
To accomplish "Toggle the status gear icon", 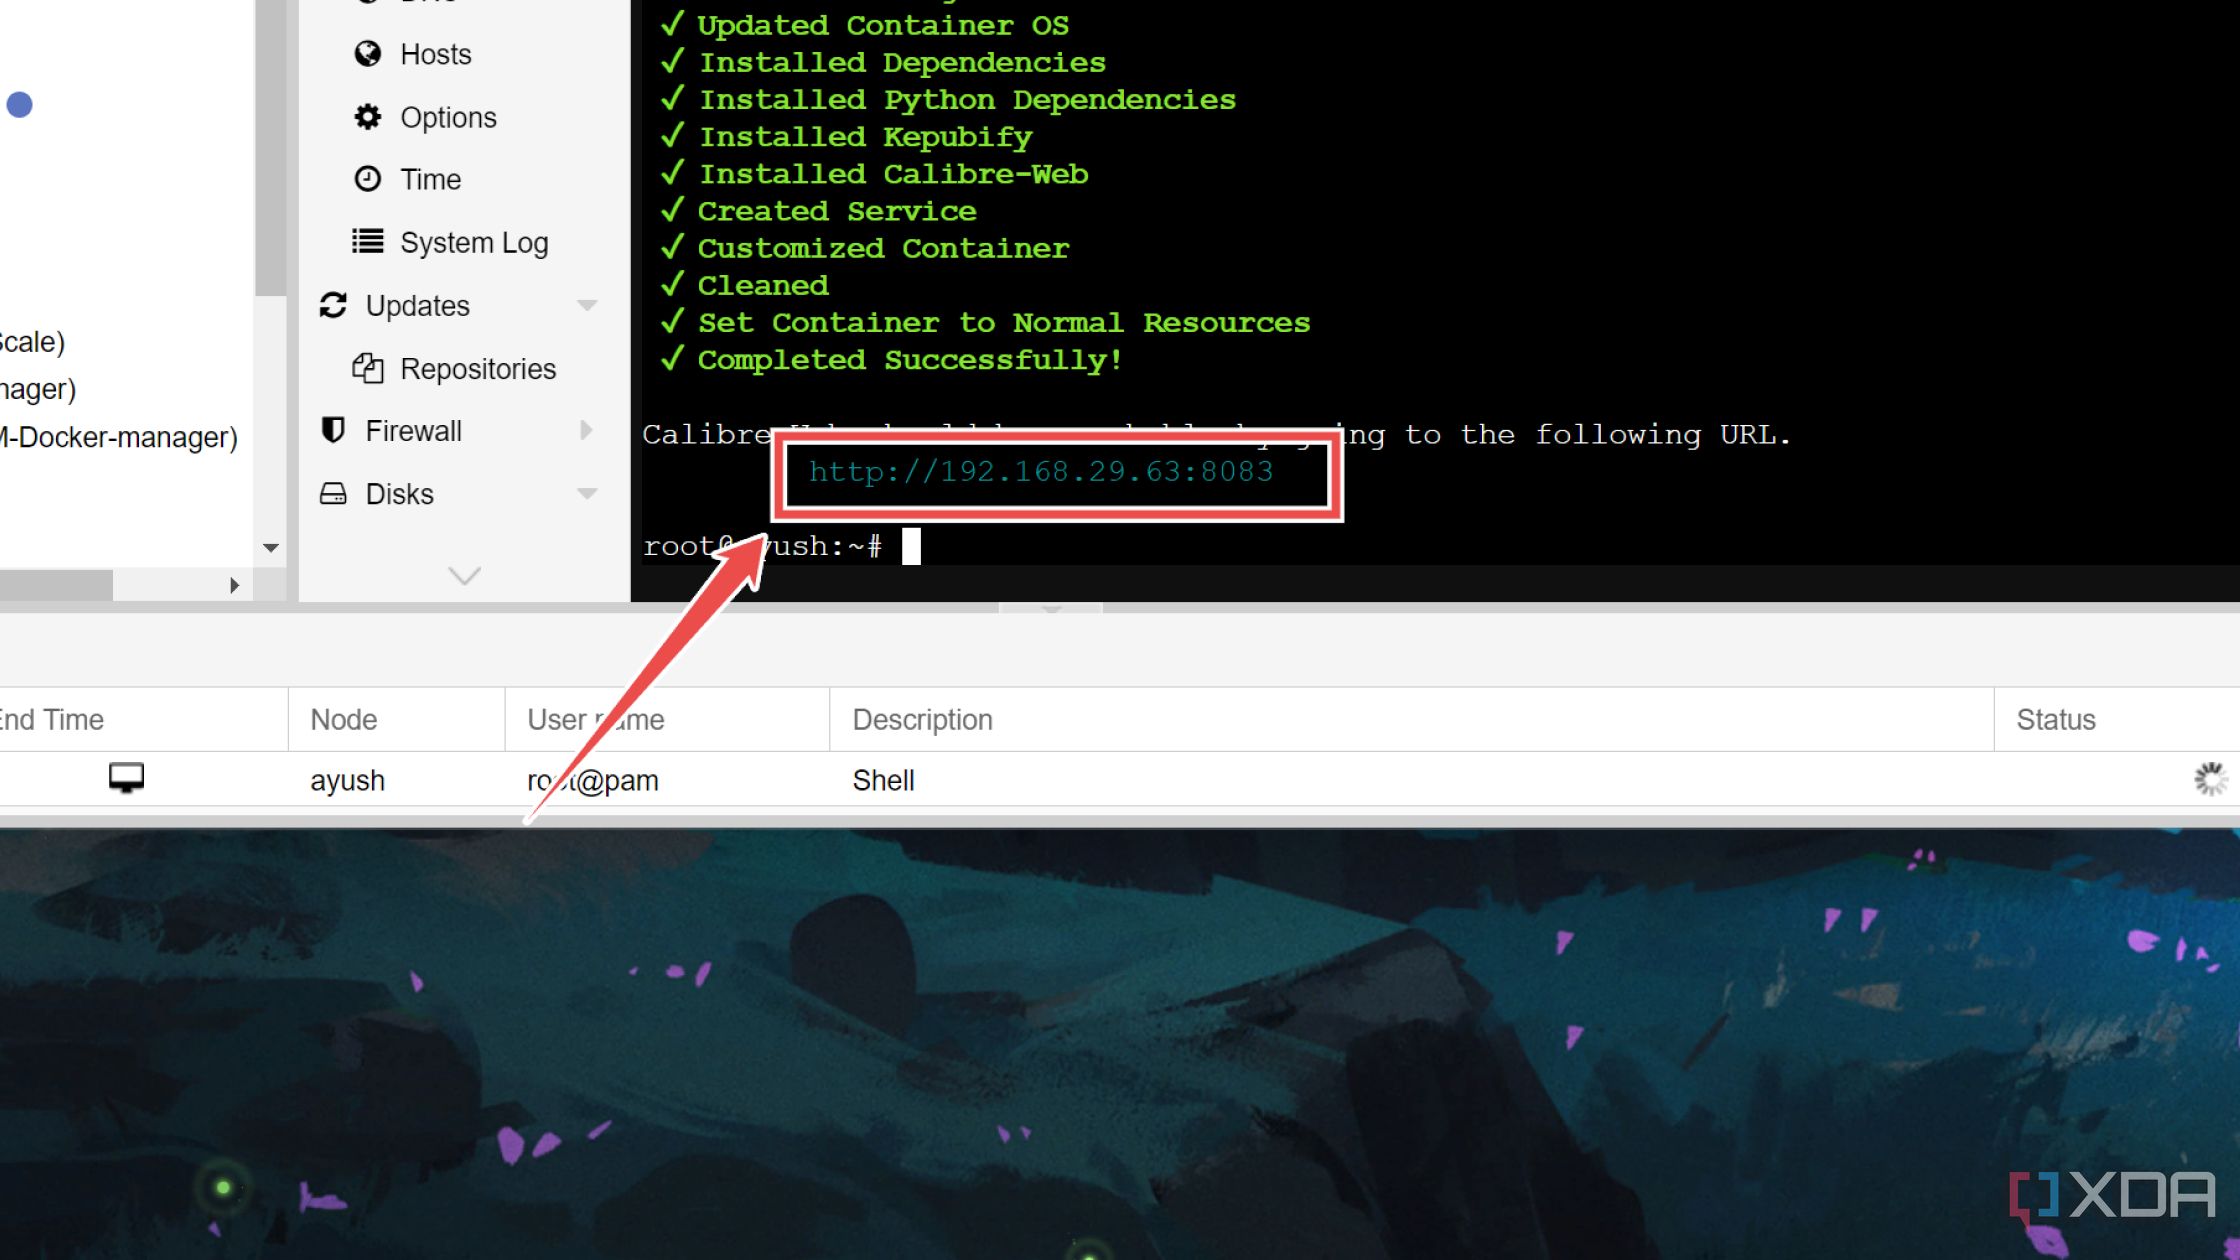I will point(2212,780).
